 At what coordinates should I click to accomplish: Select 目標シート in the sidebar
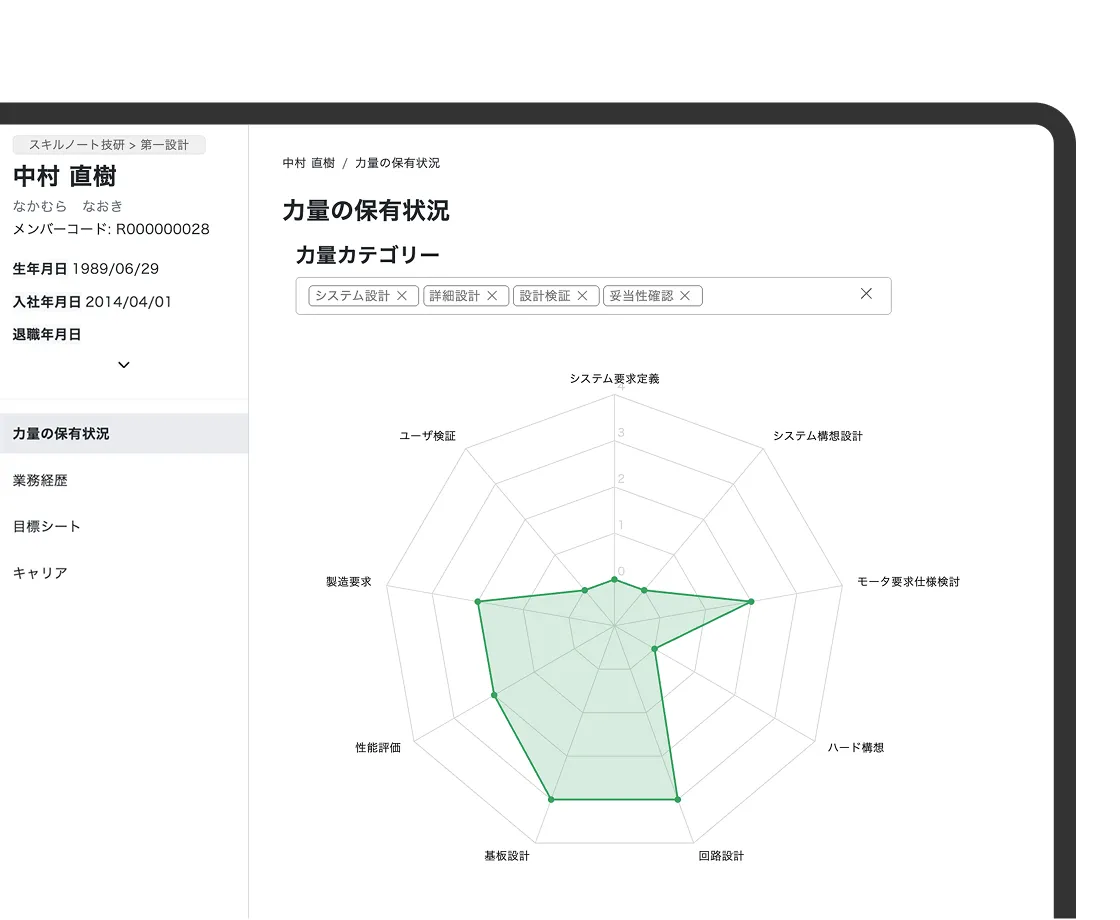tap(47, 527)
